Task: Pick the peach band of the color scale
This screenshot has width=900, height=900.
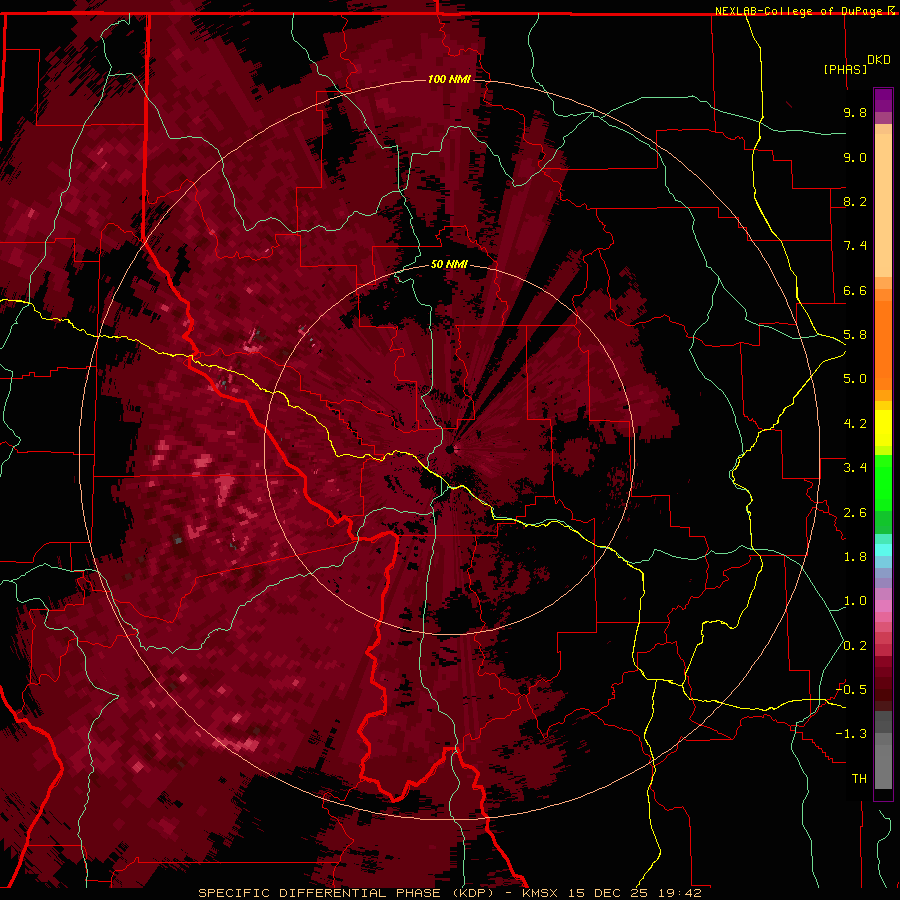Action: (x=883, y=205)
